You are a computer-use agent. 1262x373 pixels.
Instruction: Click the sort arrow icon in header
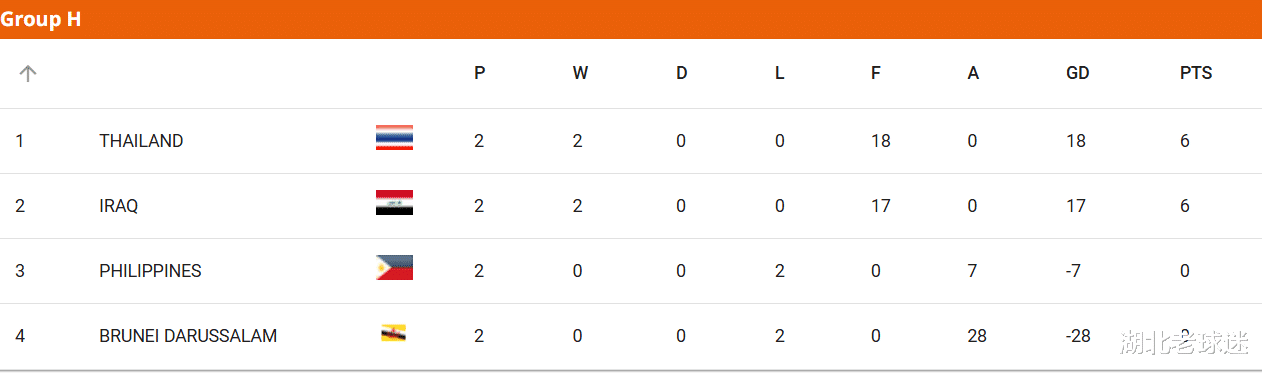click(28, 73)
